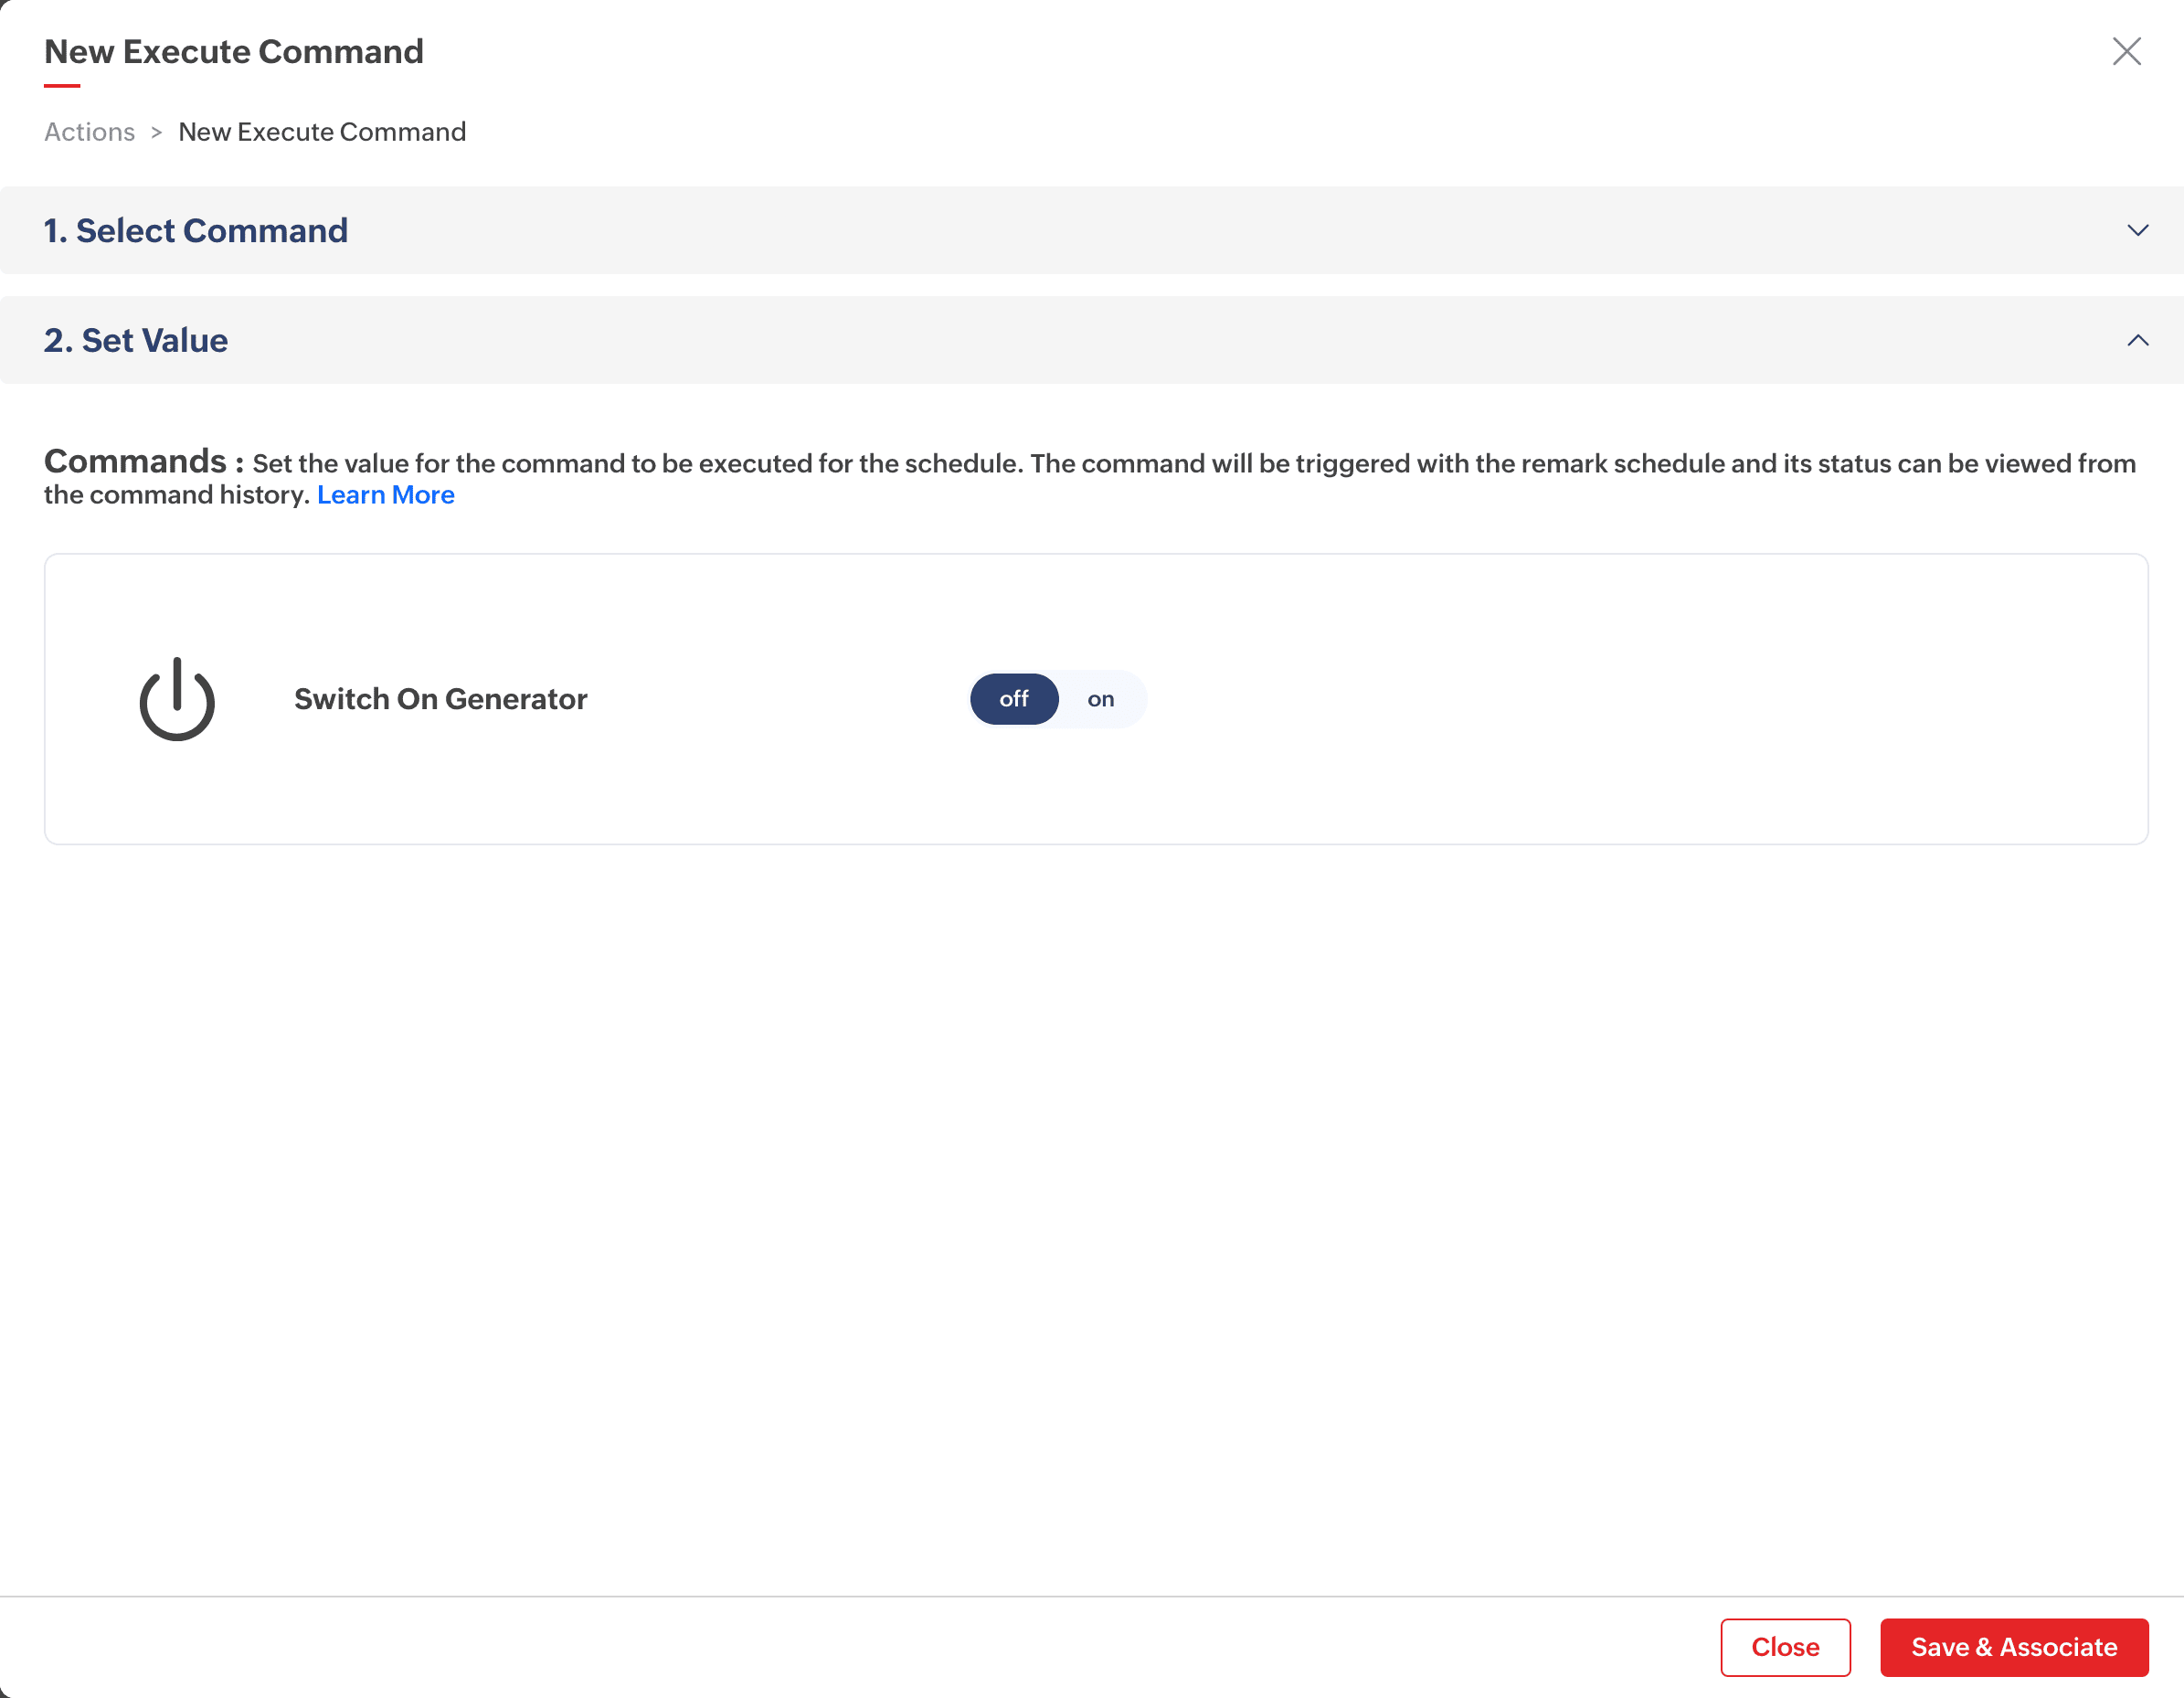Click the 1. Select Command header
Screen dimensions: 2184x1698
196,231
